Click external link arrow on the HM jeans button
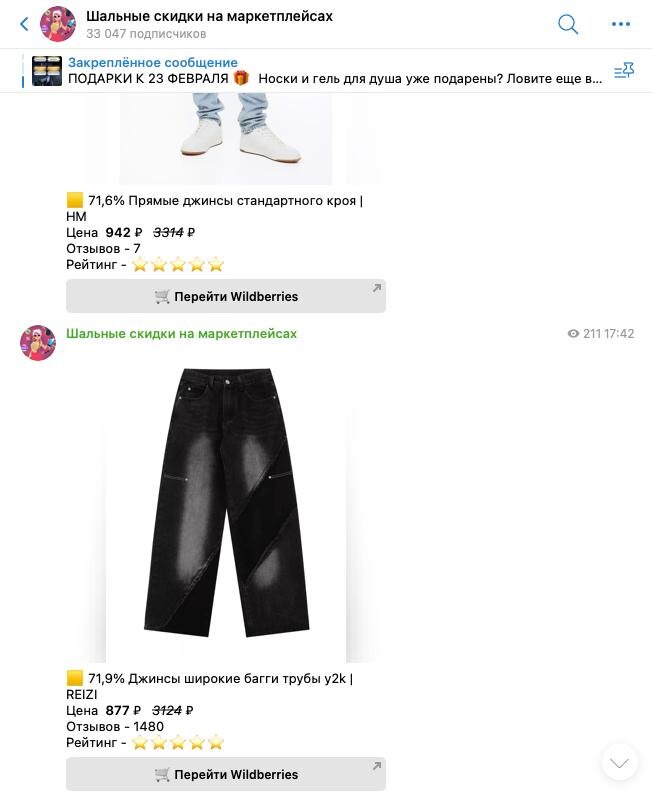652x798 pixels. pyautogui.click(x=376, y=288)
